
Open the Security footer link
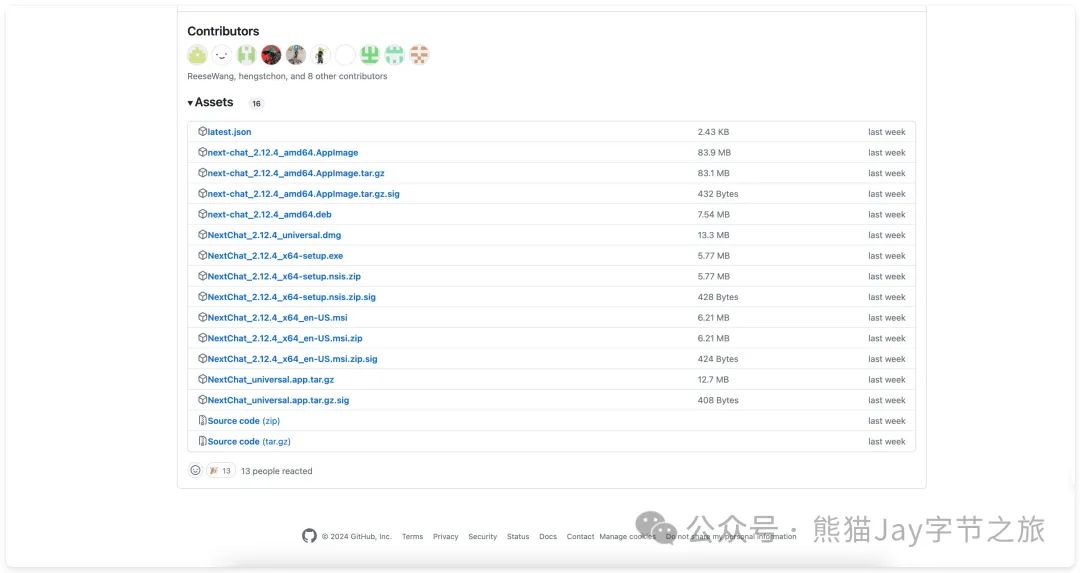click(483, 536)
